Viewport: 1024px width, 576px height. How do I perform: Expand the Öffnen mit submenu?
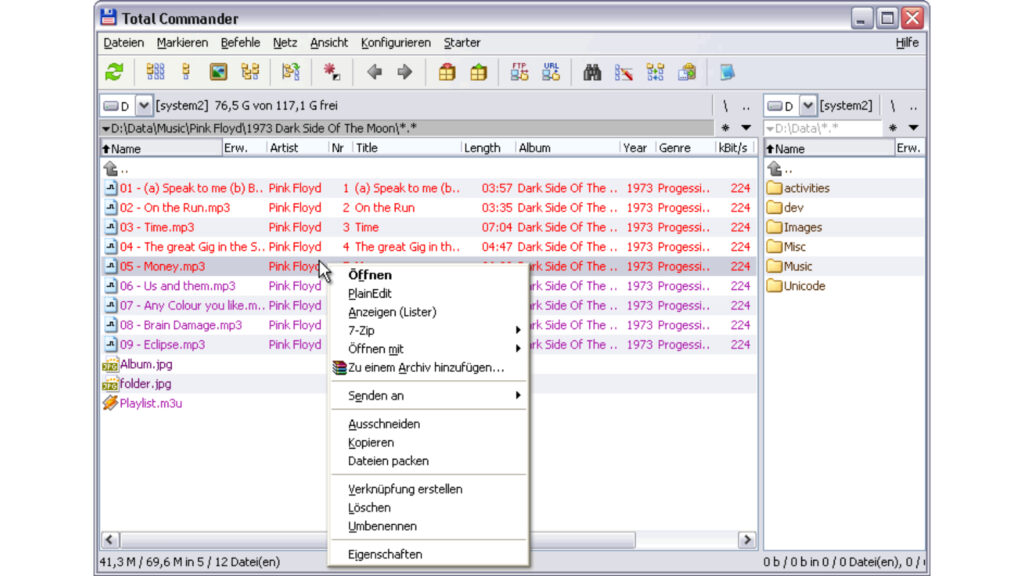428,349
